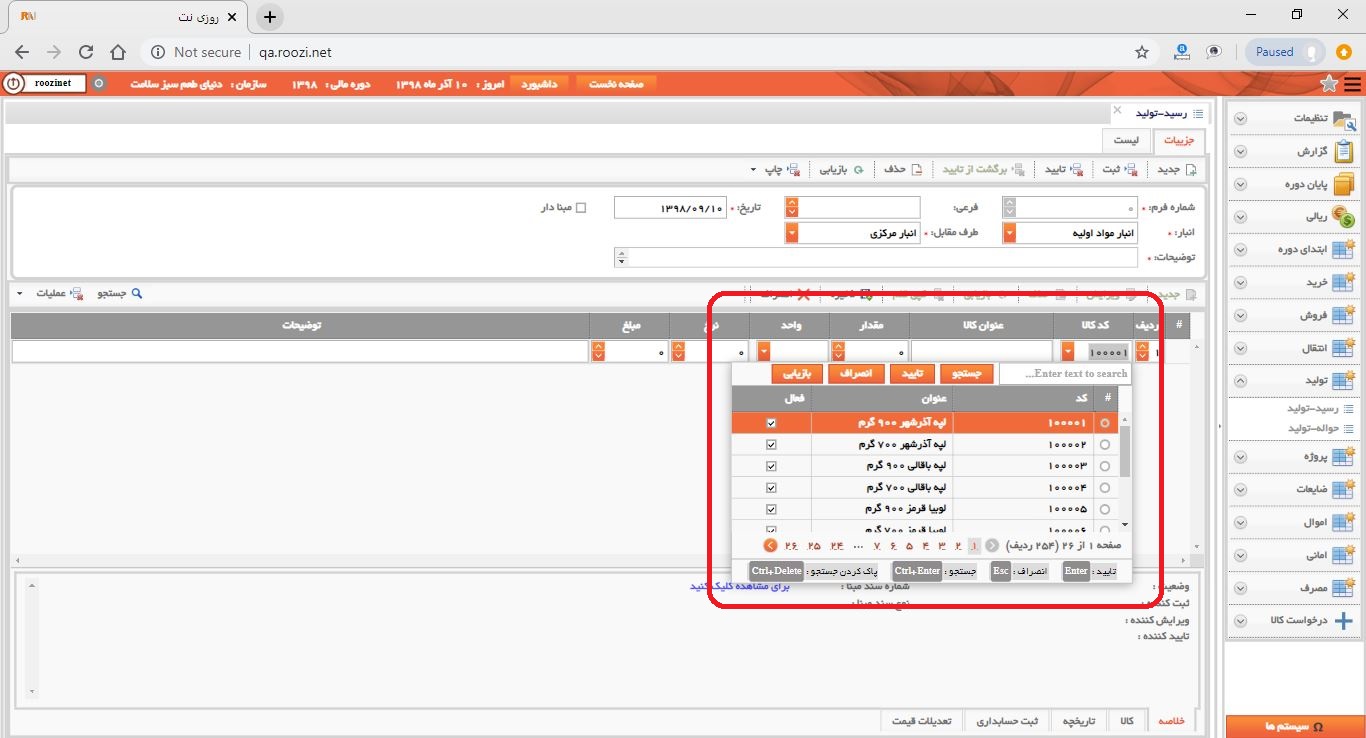The image size is (1366, 738).
Task: Click the ریالی coins icon
Action: pyautogui.click(x=1344, y=217)
